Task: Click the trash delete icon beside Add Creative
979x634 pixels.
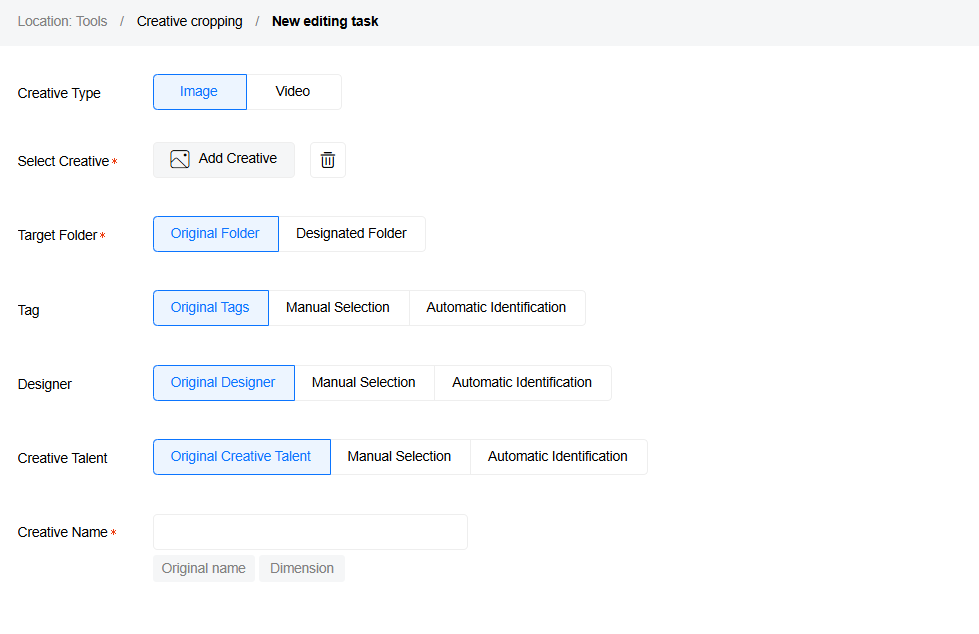Action: 328,160
